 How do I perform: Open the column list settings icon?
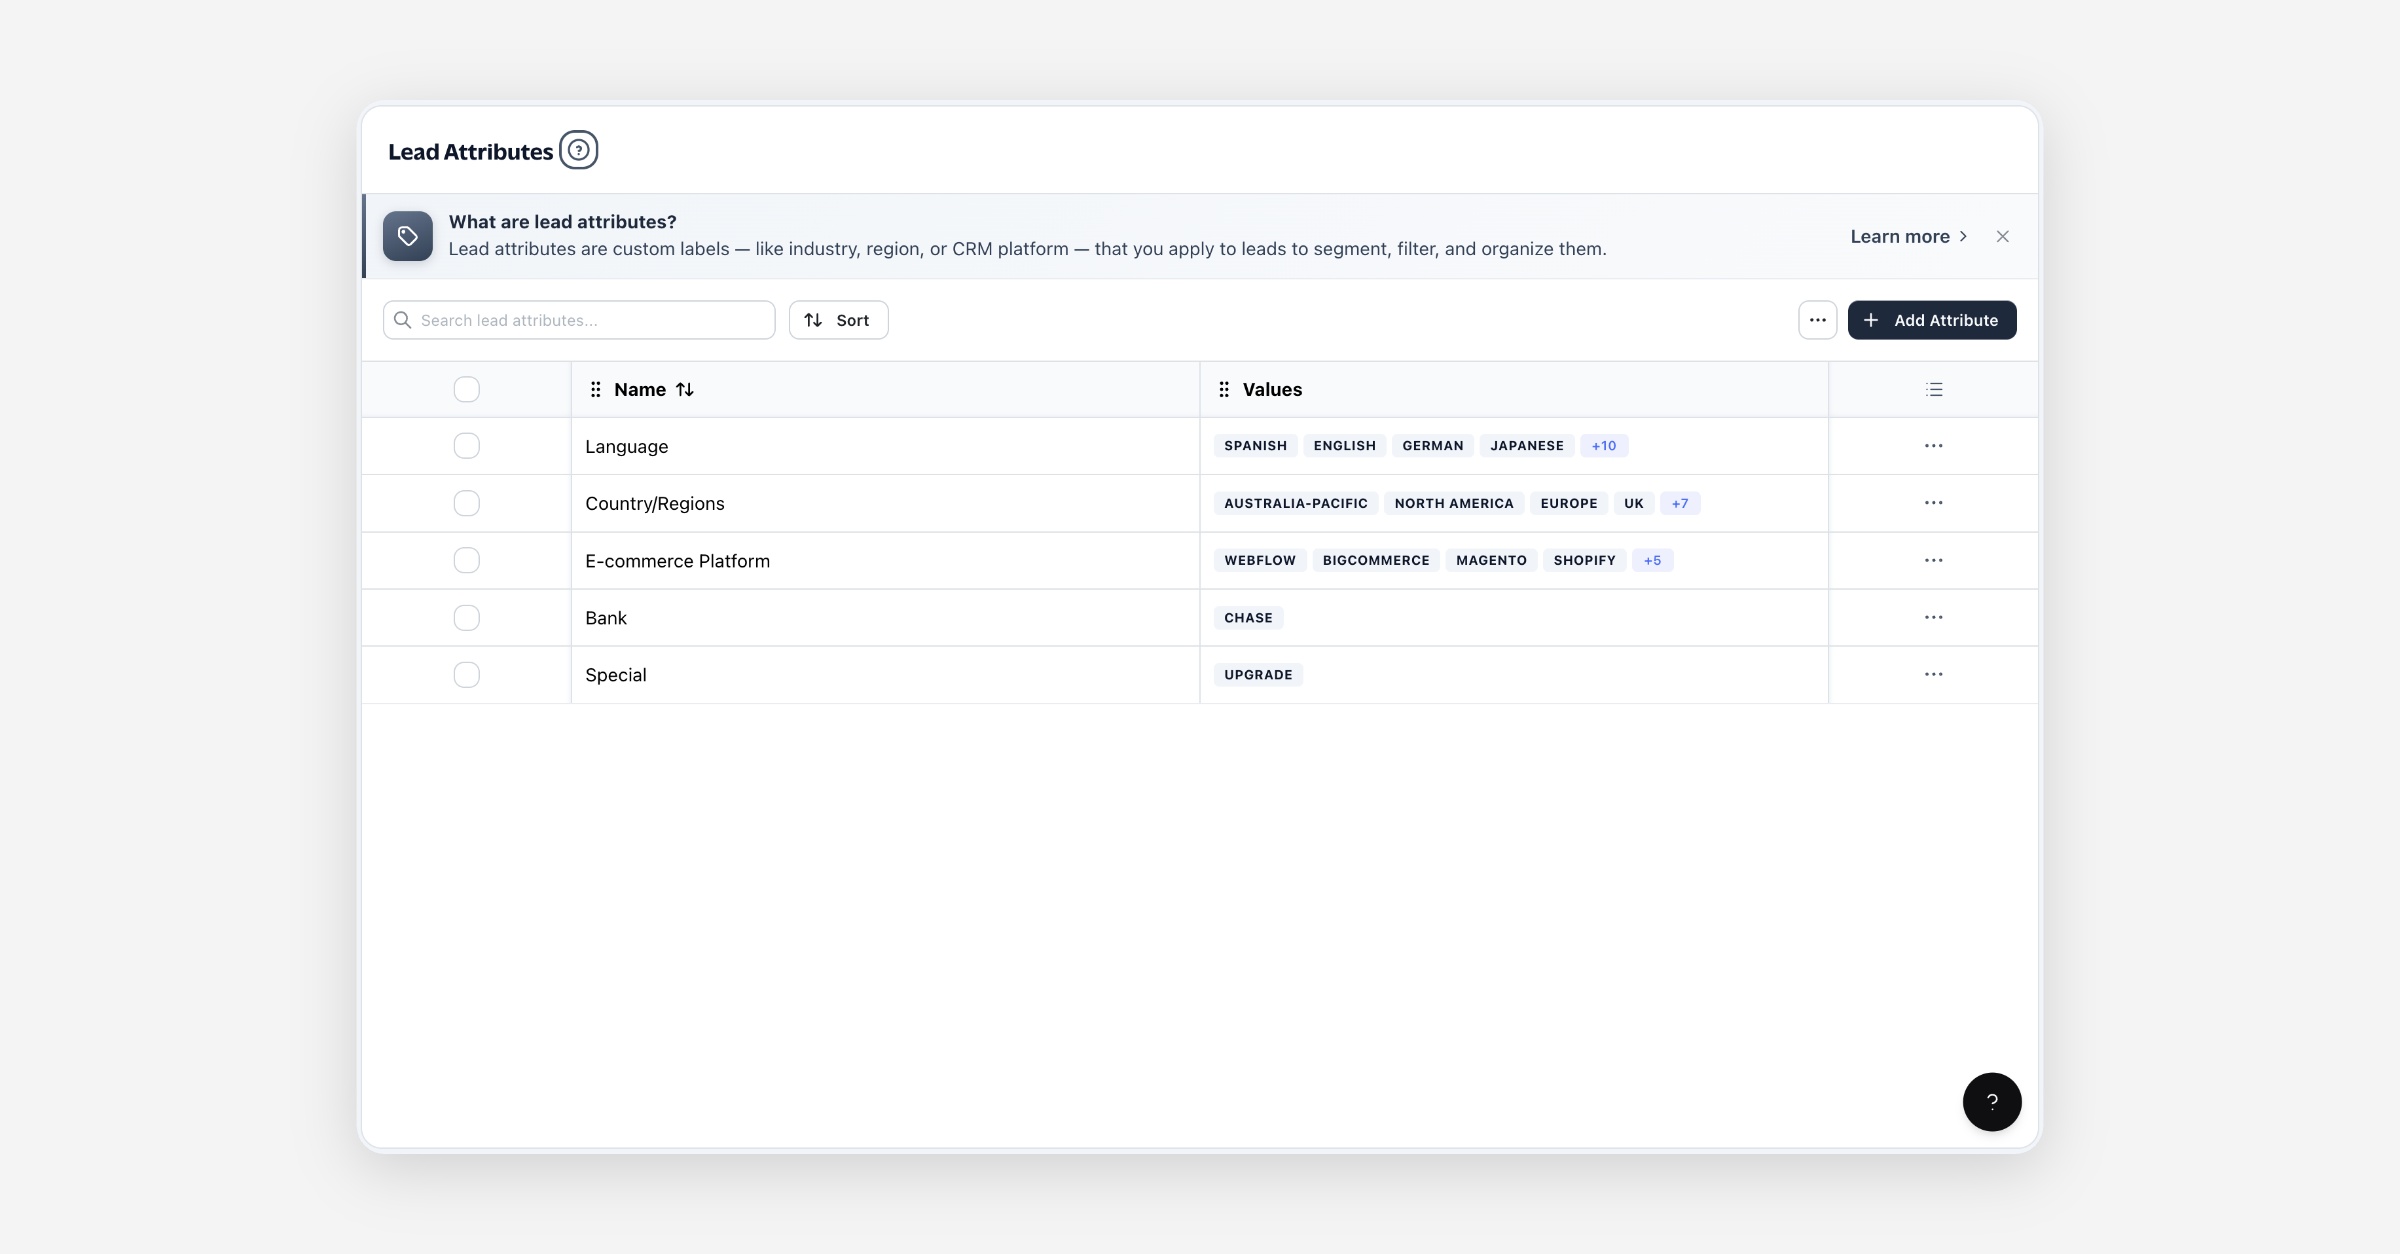pos(1934,389)
